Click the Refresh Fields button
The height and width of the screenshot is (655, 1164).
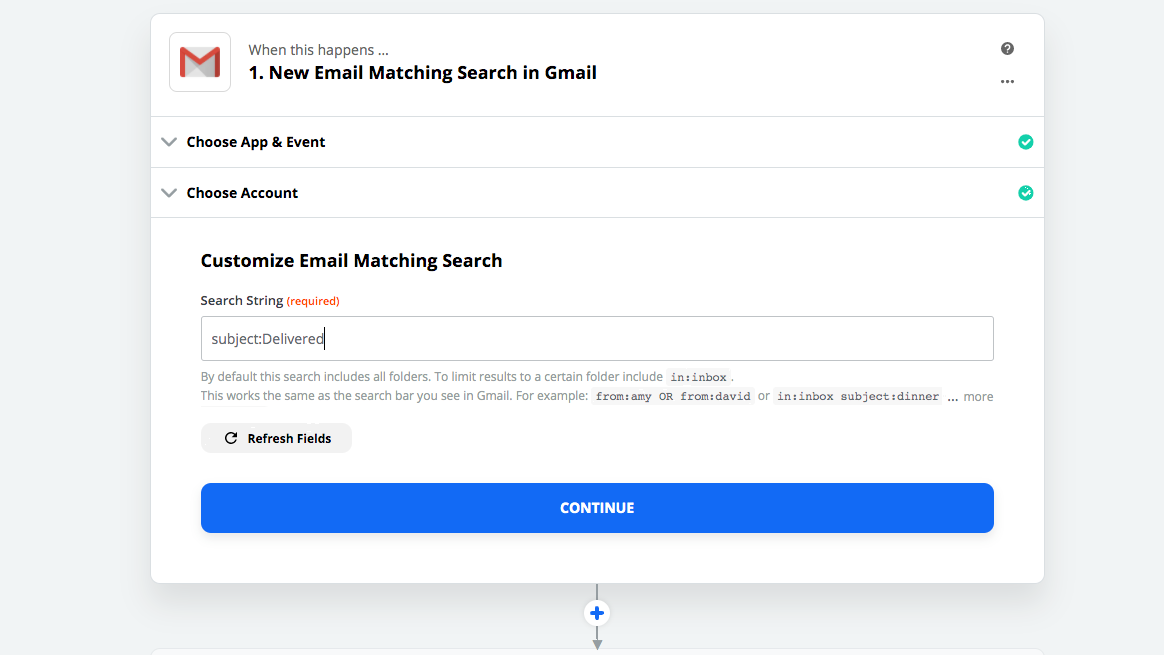click(276, 438)
